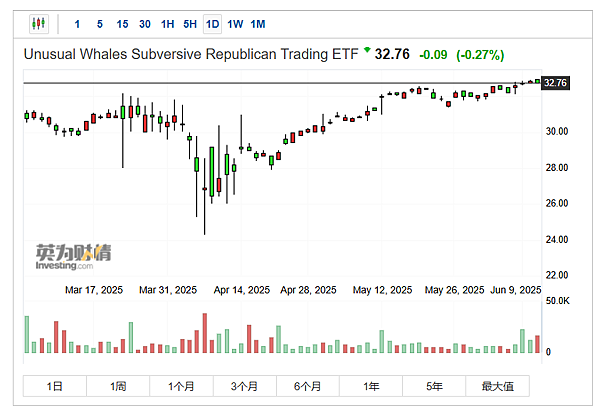Set range to 1周

click(118, 386)
